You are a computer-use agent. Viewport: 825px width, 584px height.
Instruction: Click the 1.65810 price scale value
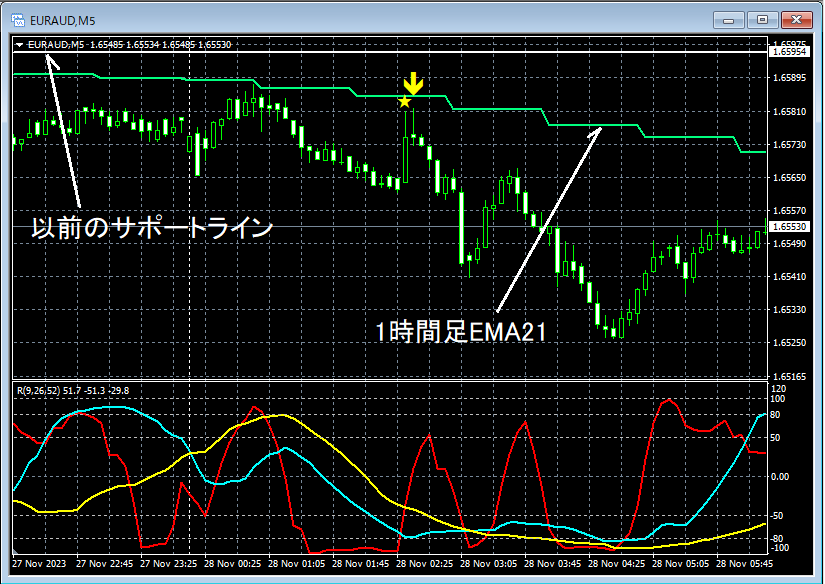pyautogui.click(x=790, y=112)
